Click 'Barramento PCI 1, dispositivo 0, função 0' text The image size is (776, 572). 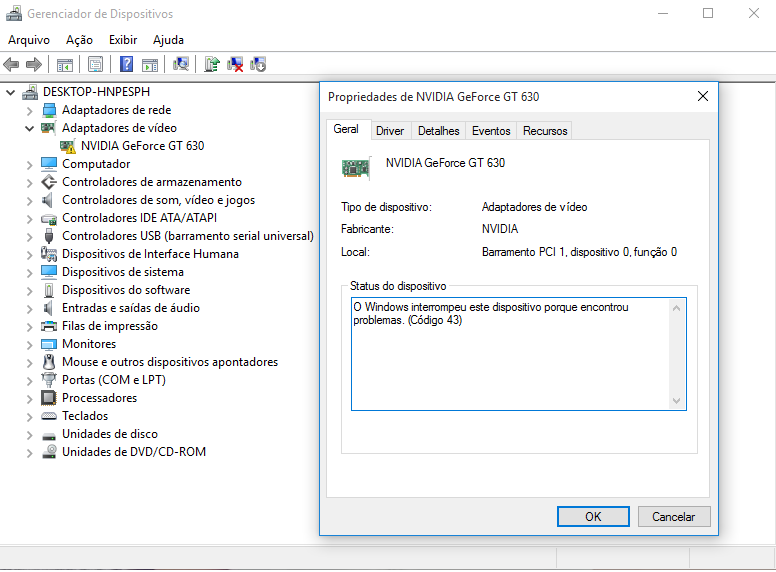tap(579, 252)
